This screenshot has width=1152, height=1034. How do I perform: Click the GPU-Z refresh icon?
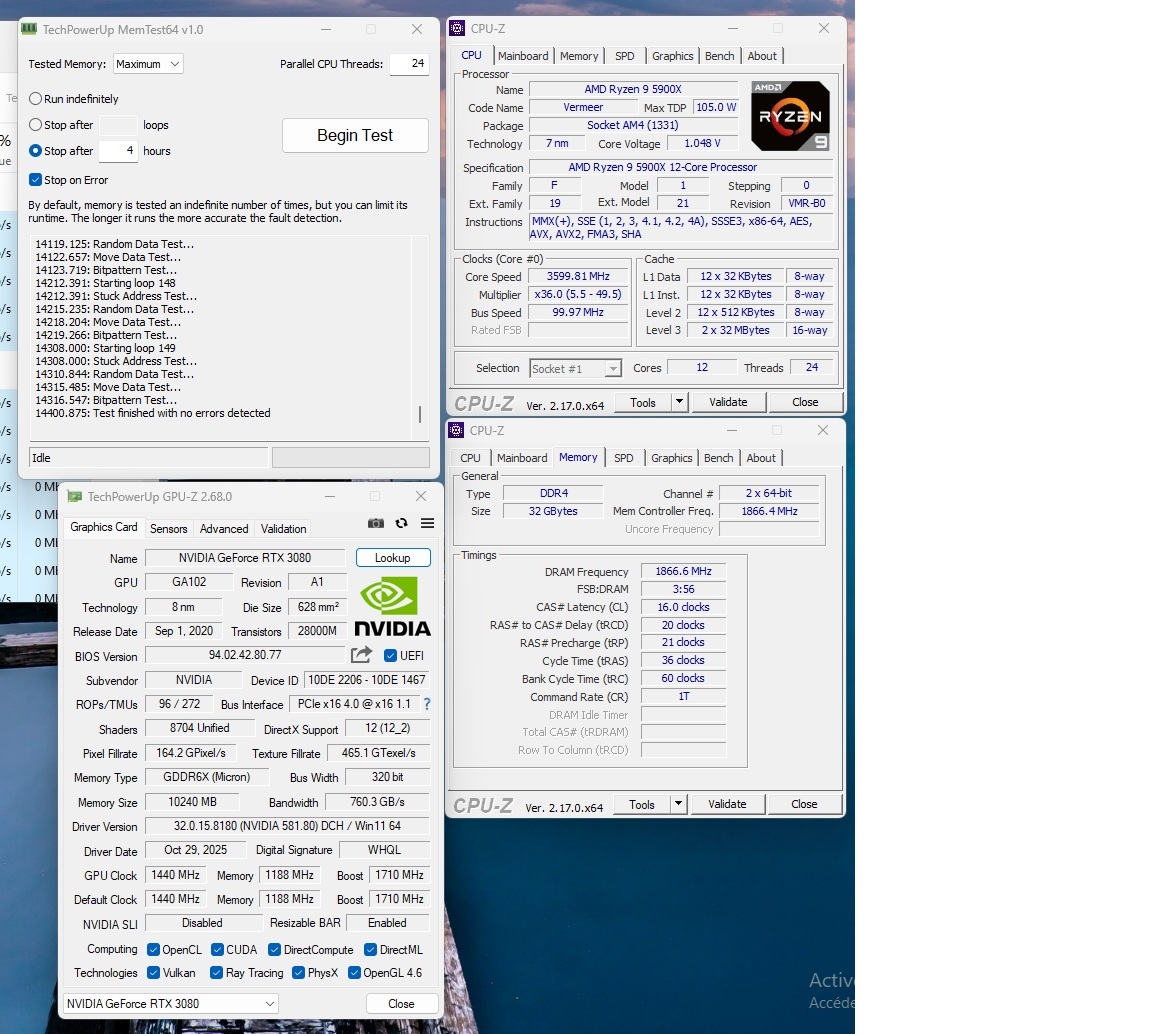click(401, 523)
